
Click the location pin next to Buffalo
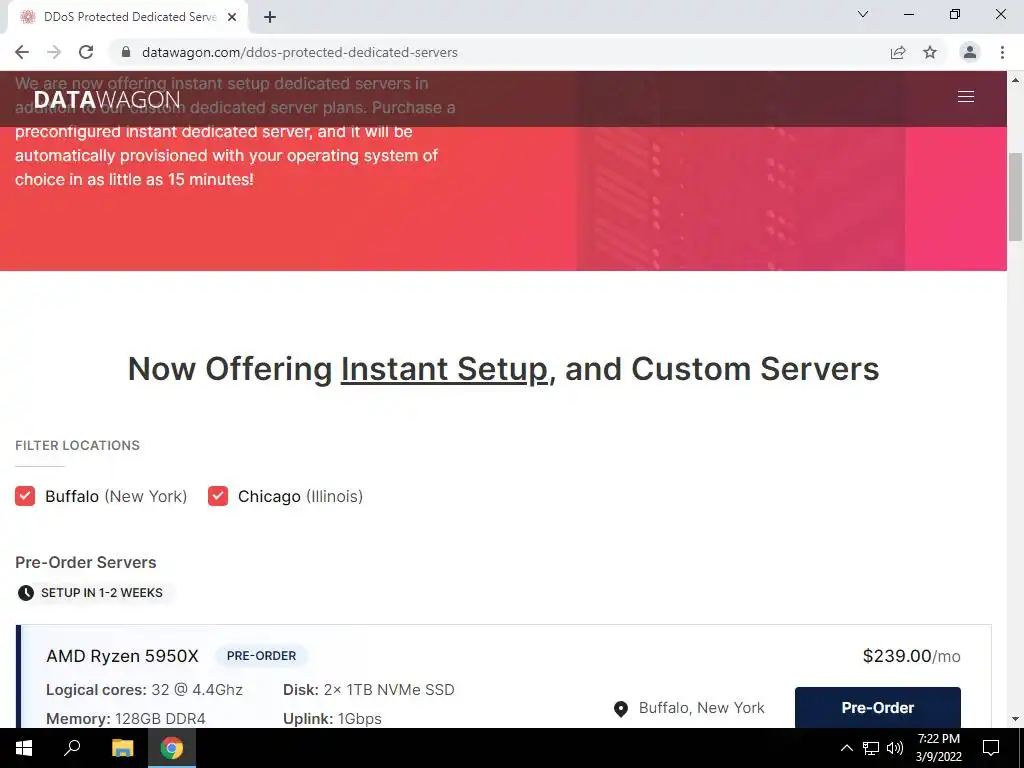pyautogui.click(x=621, y=709)
